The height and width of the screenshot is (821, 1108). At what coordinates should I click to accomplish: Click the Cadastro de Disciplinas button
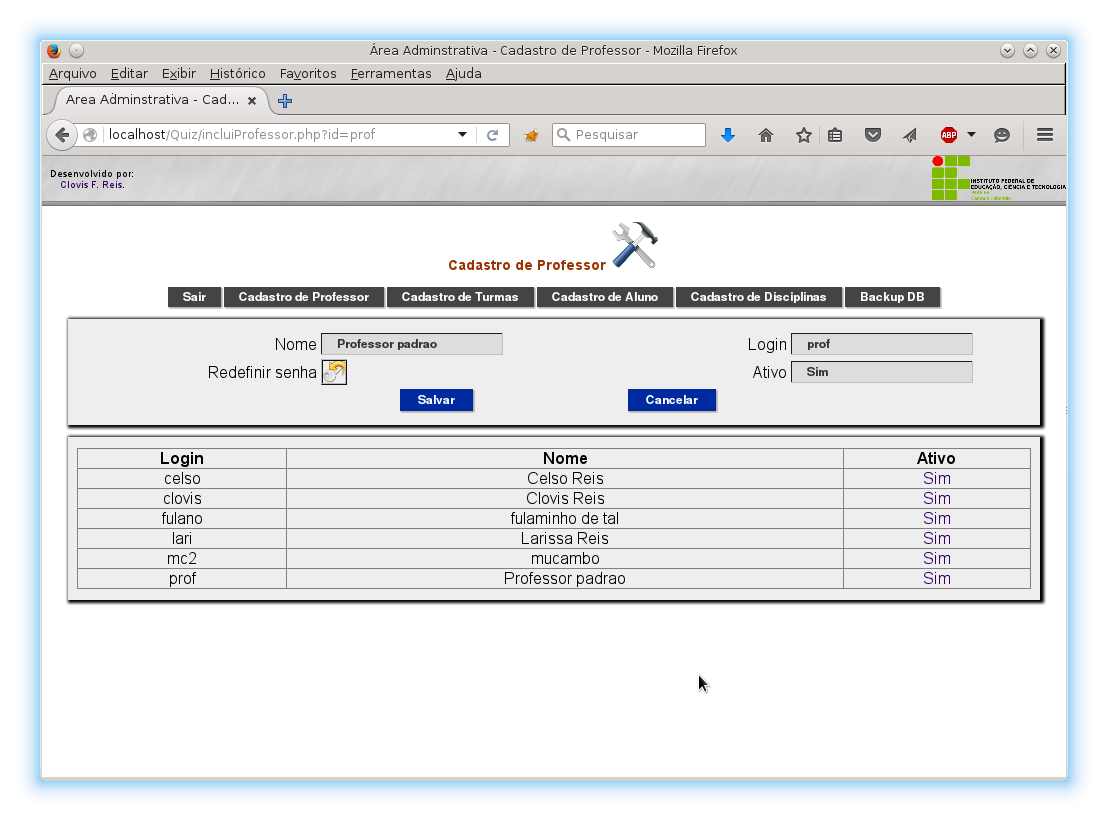coord(758,297)
